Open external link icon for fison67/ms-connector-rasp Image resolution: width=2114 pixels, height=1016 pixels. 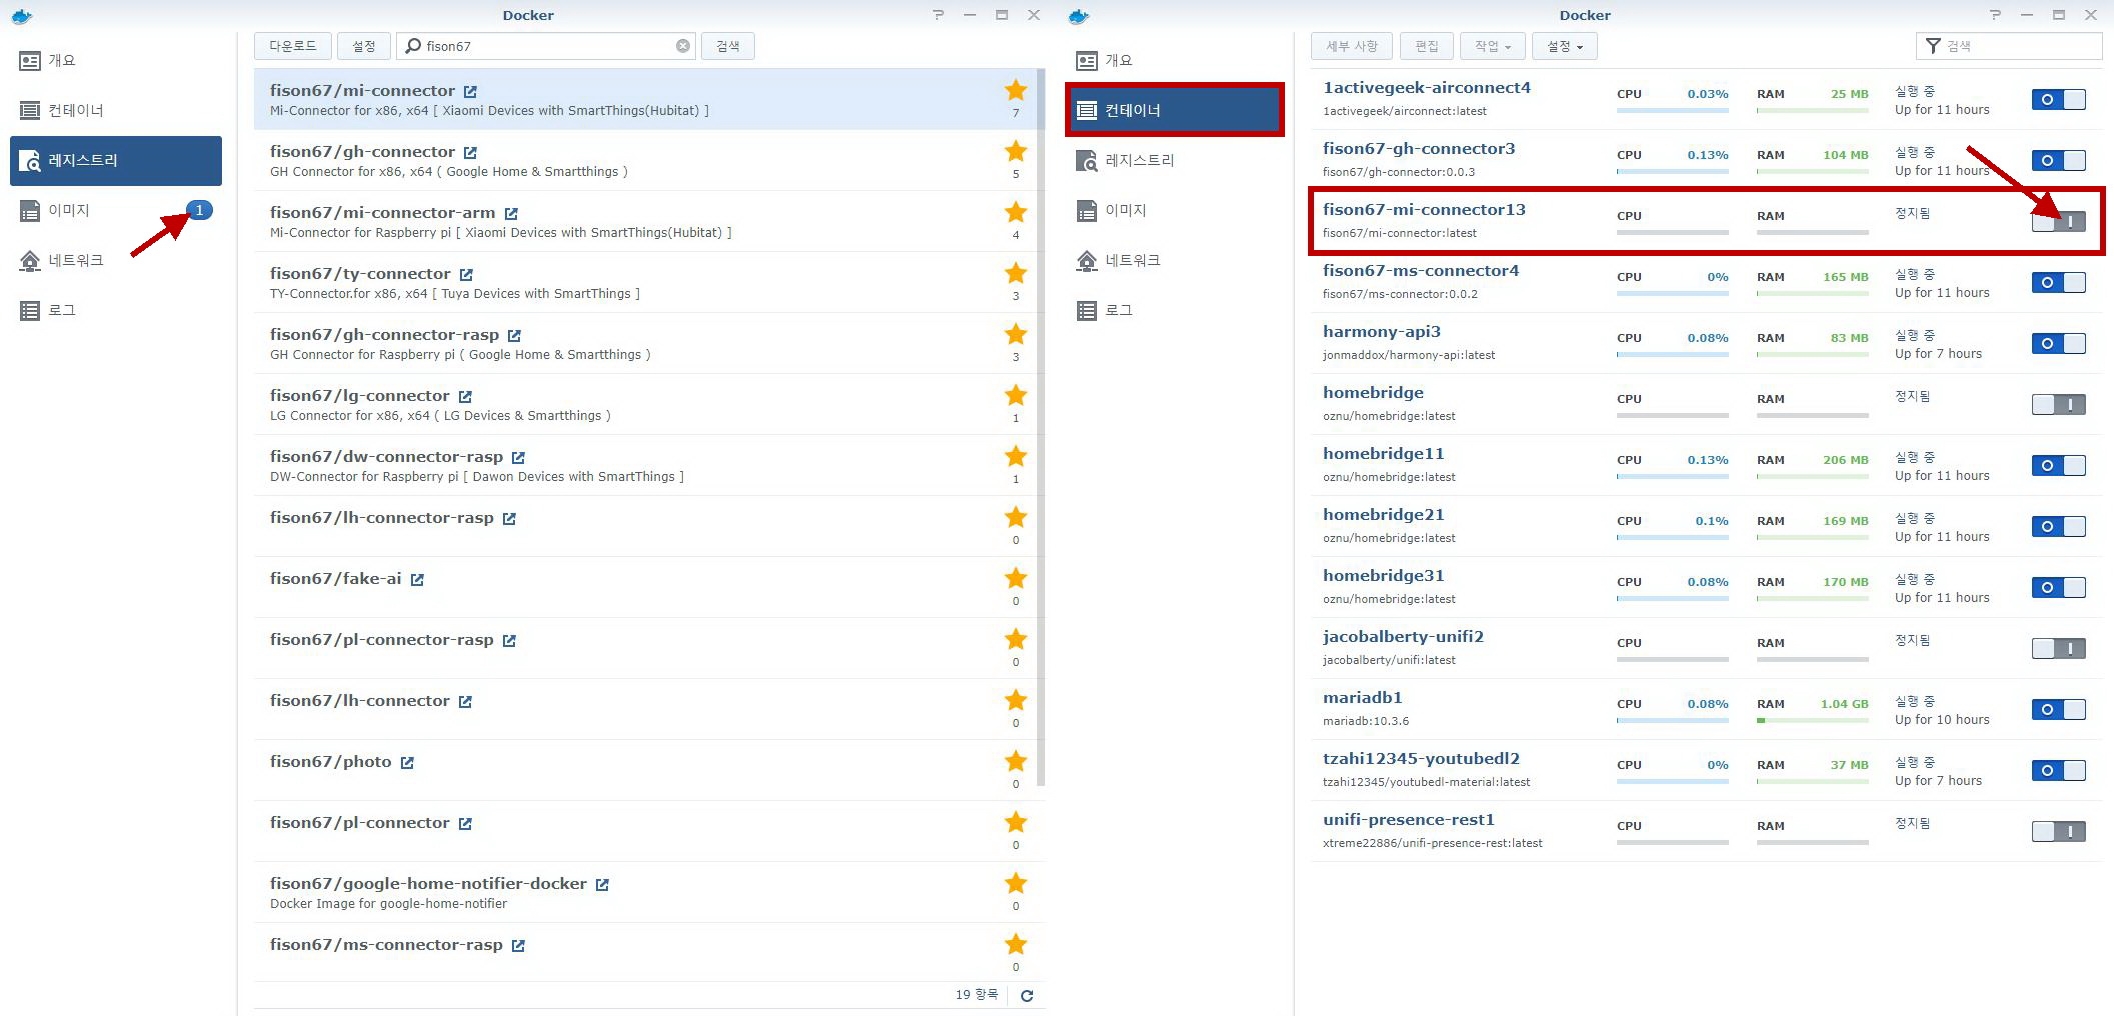[518, 946]
